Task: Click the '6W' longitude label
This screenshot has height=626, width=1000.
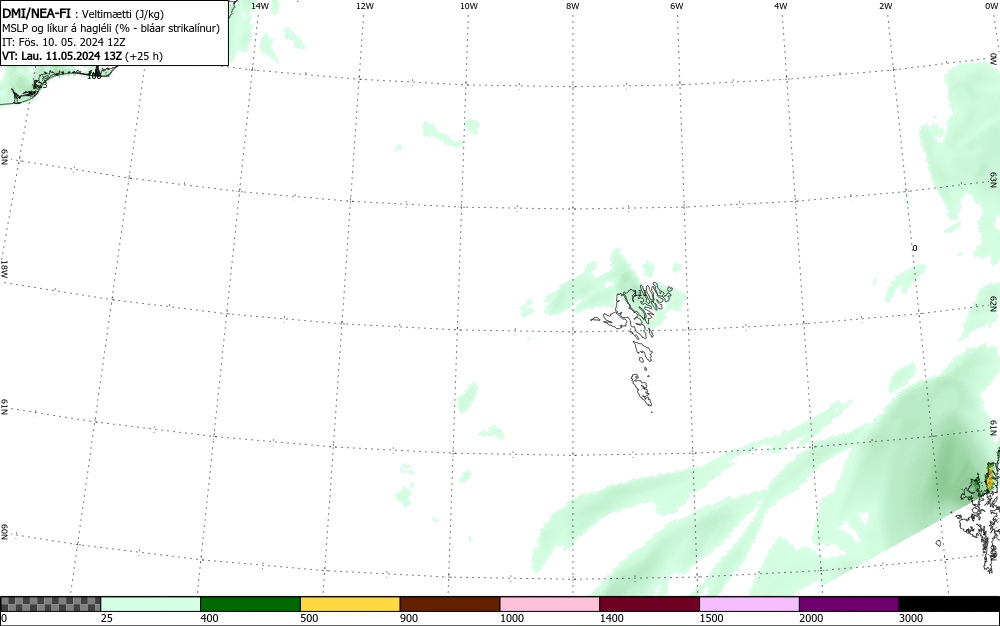Action: click(x=677, y=6)
